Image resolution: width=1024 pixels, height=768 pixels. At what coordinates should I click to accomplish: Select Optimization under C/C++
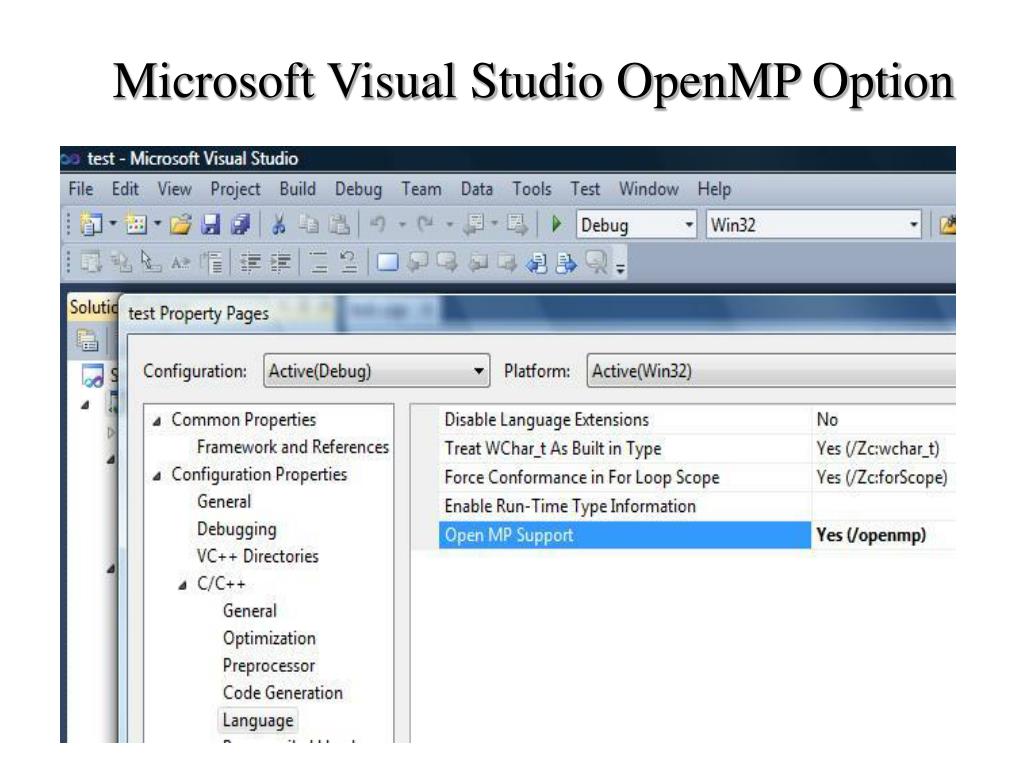tap(269, 638)
